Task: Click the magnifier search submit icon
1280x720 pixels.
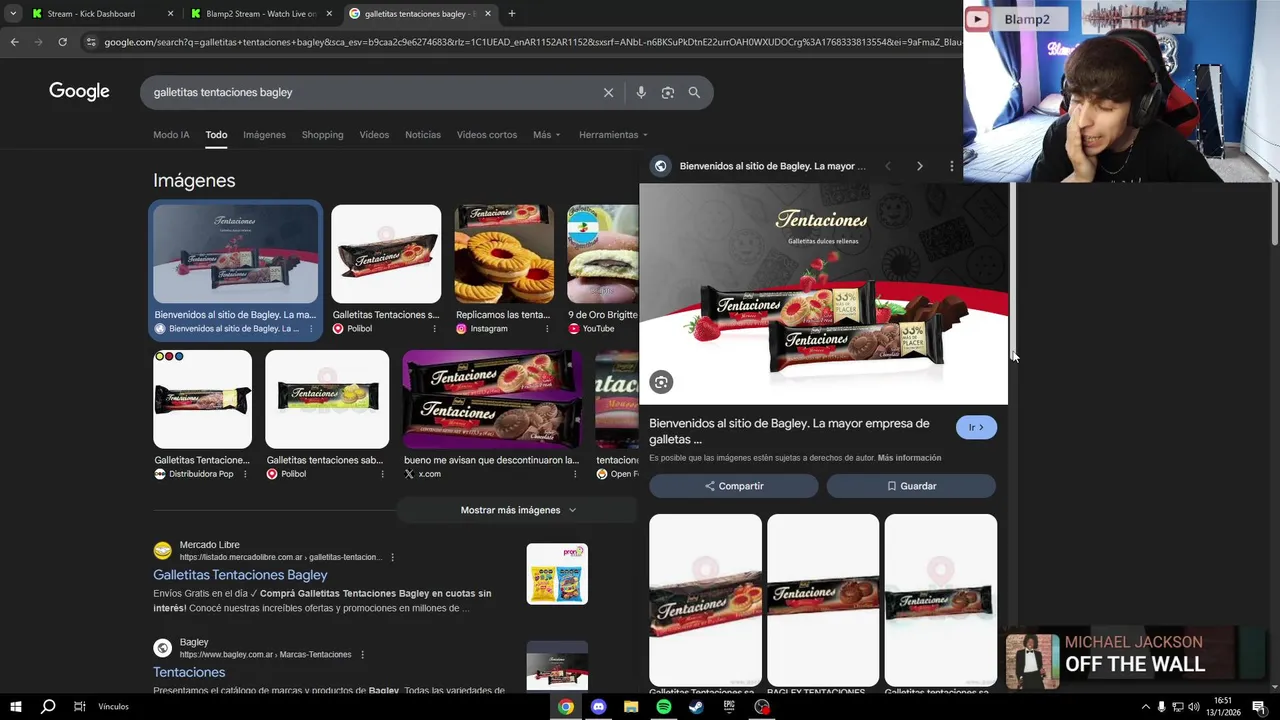Action: point(694,92)
